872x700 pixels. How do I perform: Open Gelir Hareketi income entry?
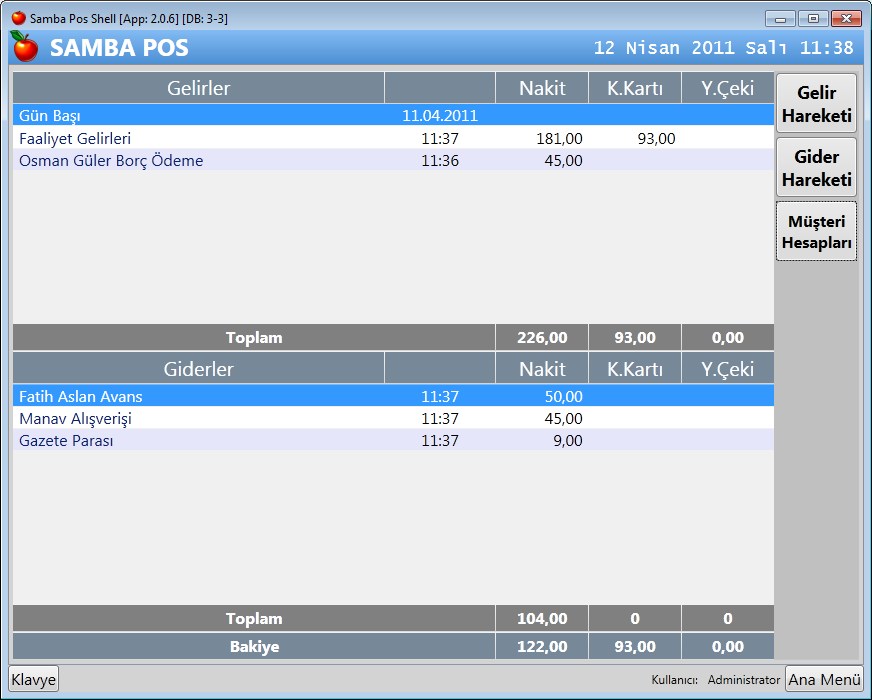point(816,103)
